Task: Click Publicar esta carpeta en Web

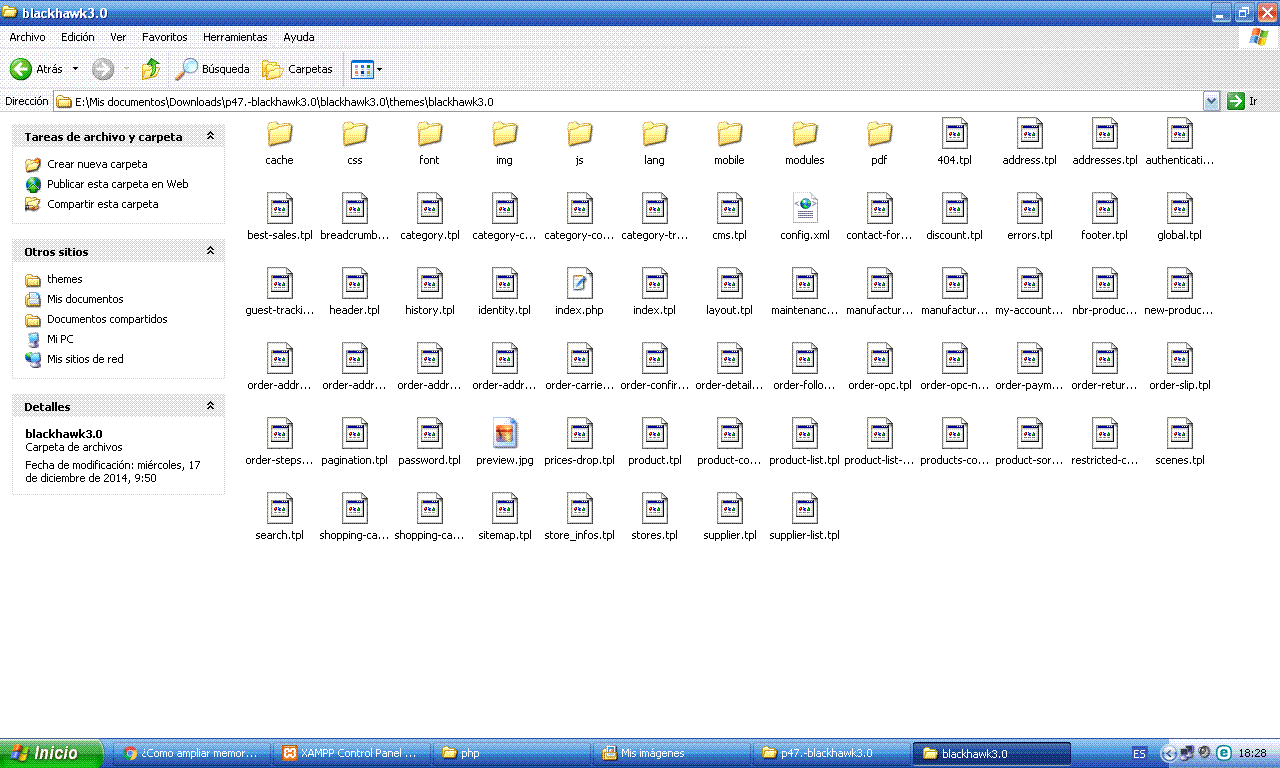Action: 118,184
